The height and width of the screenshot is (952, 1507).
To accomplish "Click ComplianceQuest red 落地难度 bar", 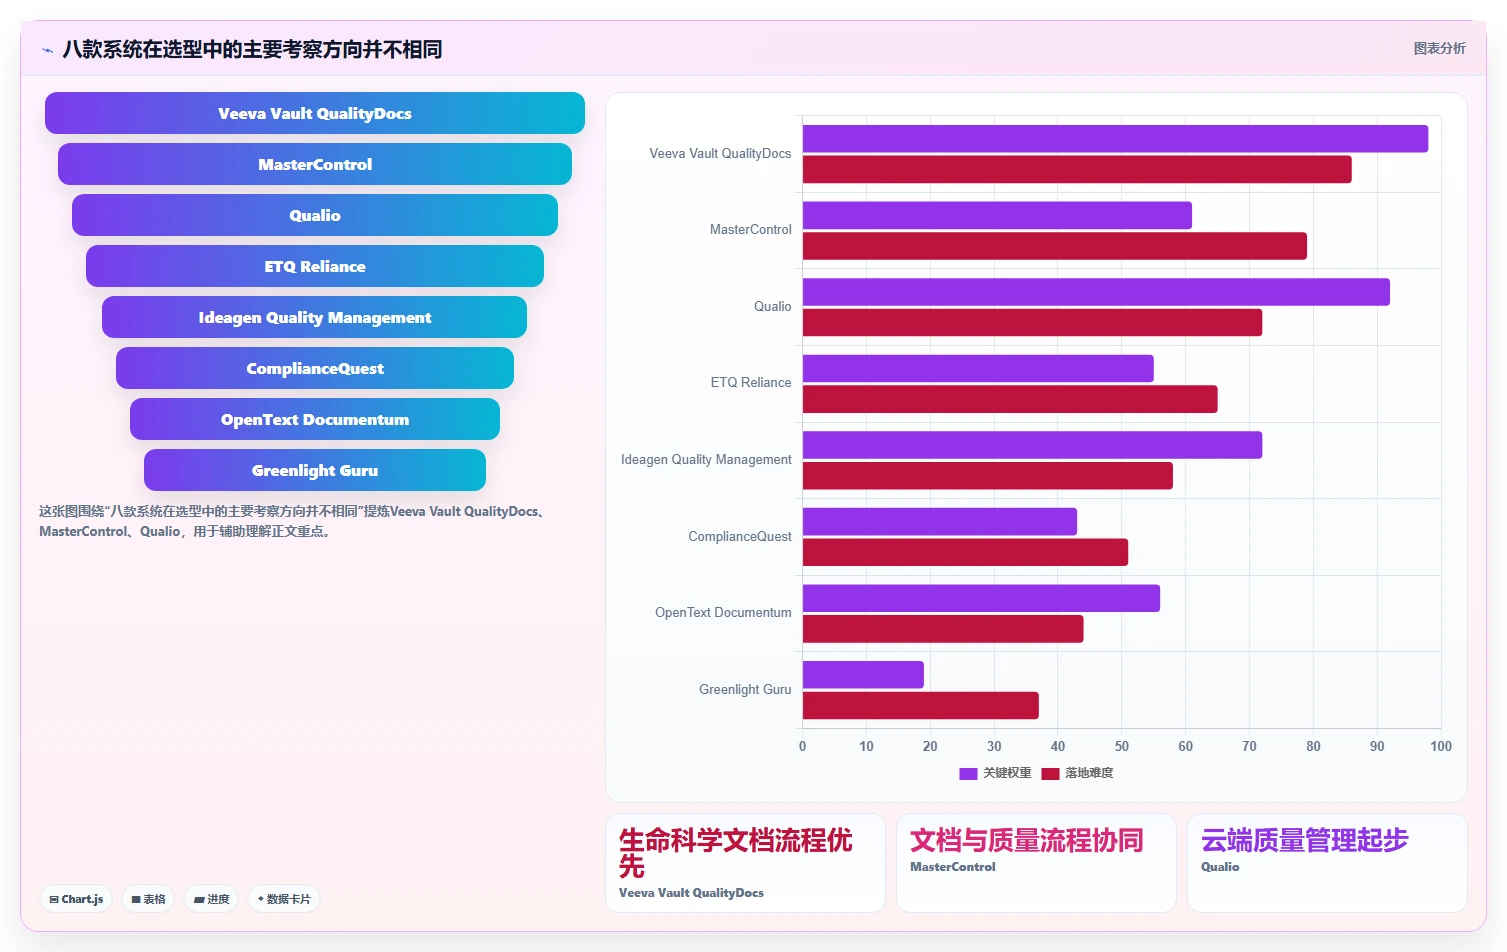I will pyautogui.click(x=965, y=552).
